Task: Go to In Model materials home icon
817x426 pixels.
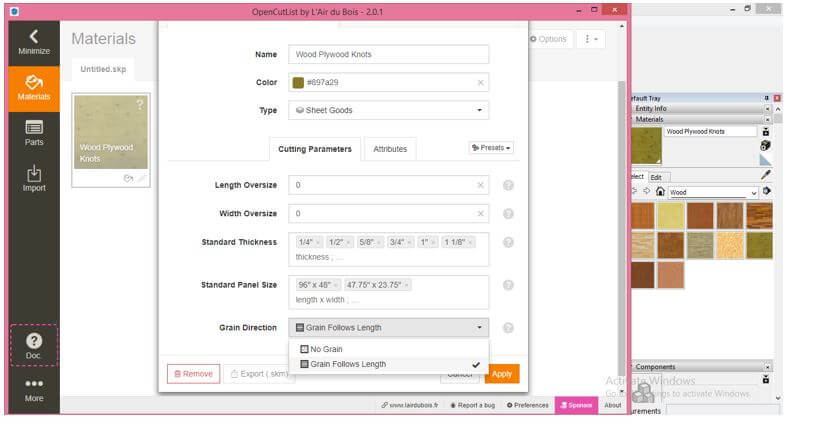Action: click(x=660, y=192)
